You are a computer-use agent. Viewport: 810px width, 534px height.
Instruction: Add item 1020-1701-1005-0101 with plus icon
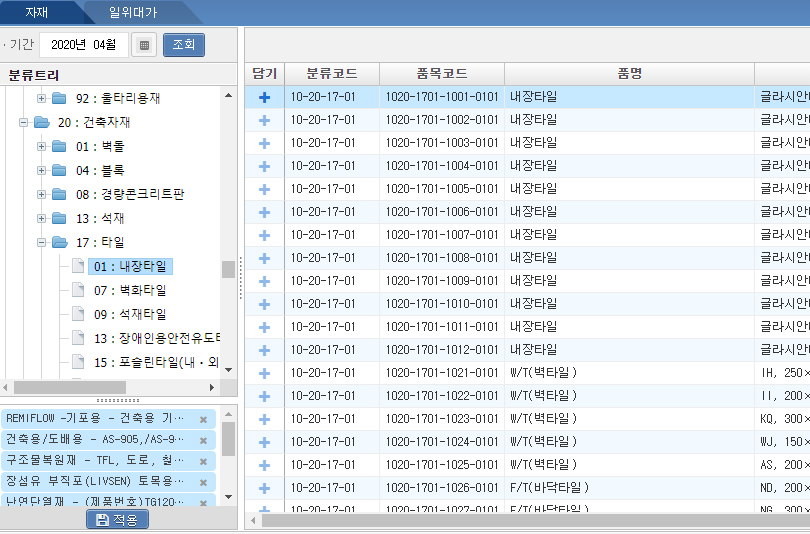[x=264, y=189]
